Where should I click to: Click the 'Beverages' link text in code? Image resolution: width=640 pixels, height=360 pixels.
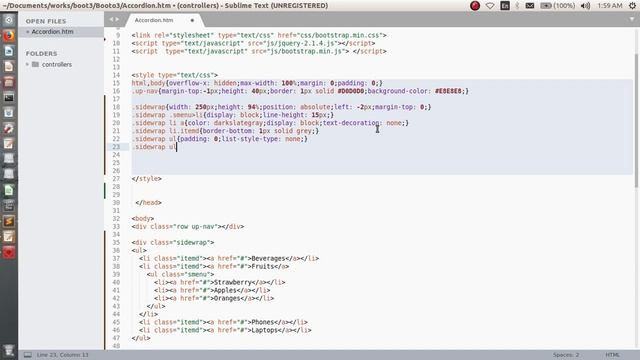[x=268, y=258]
